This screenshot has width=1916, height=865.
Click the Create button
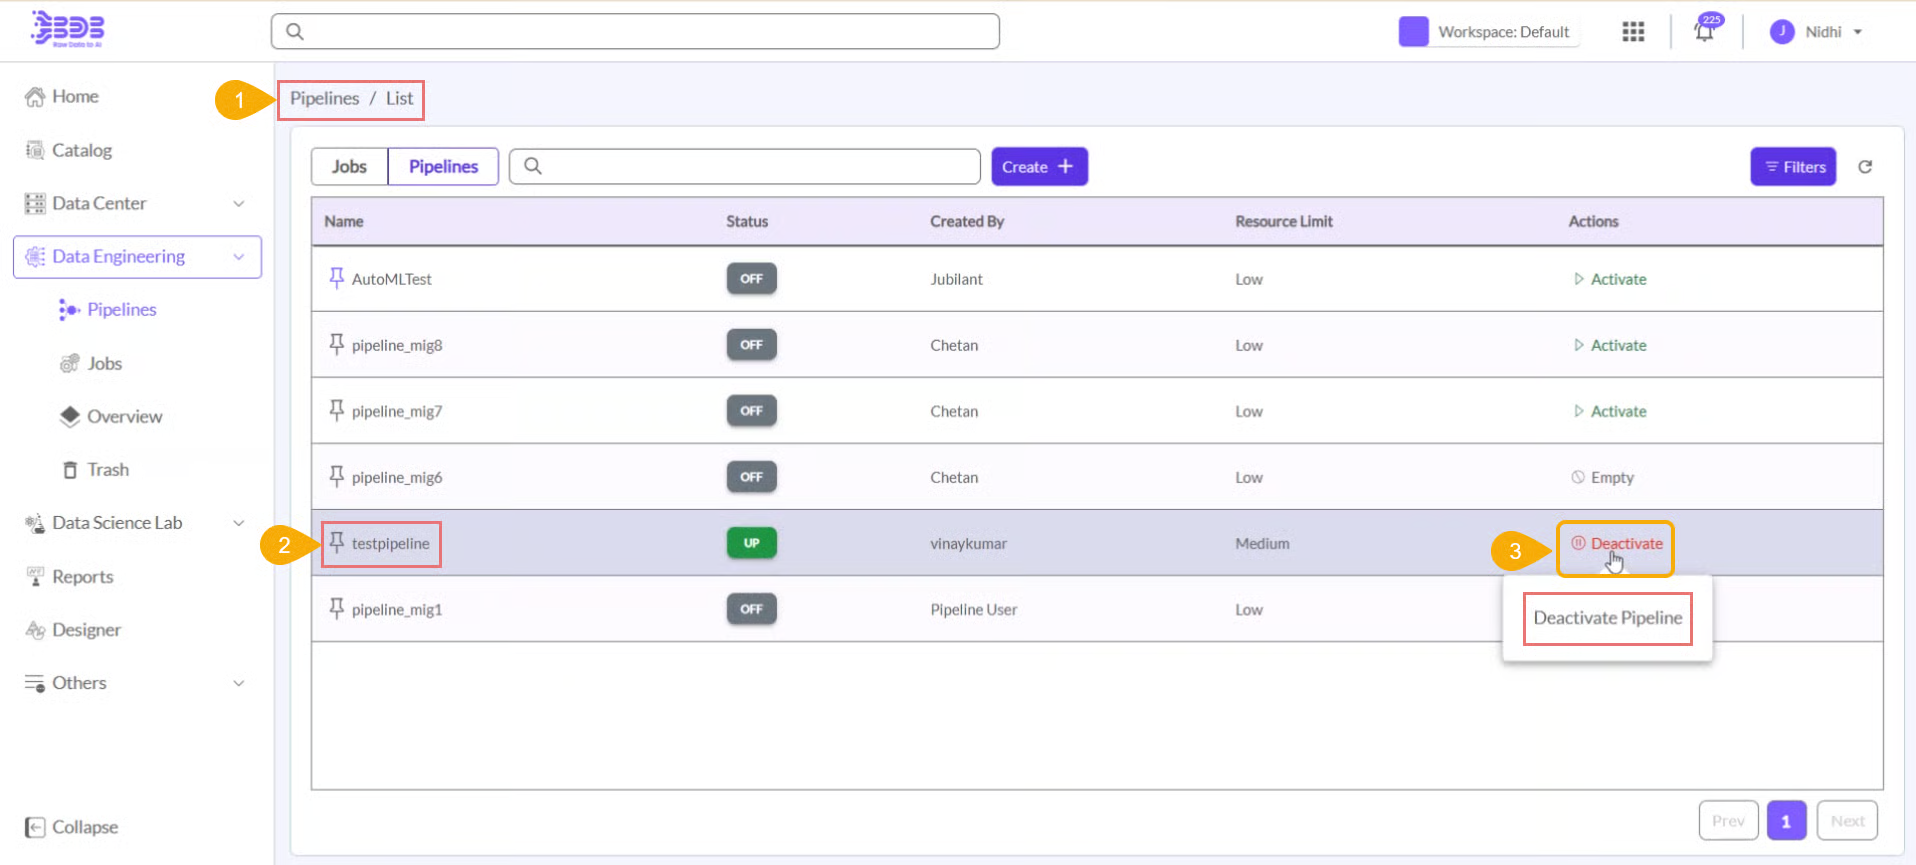pos(1038,167)
